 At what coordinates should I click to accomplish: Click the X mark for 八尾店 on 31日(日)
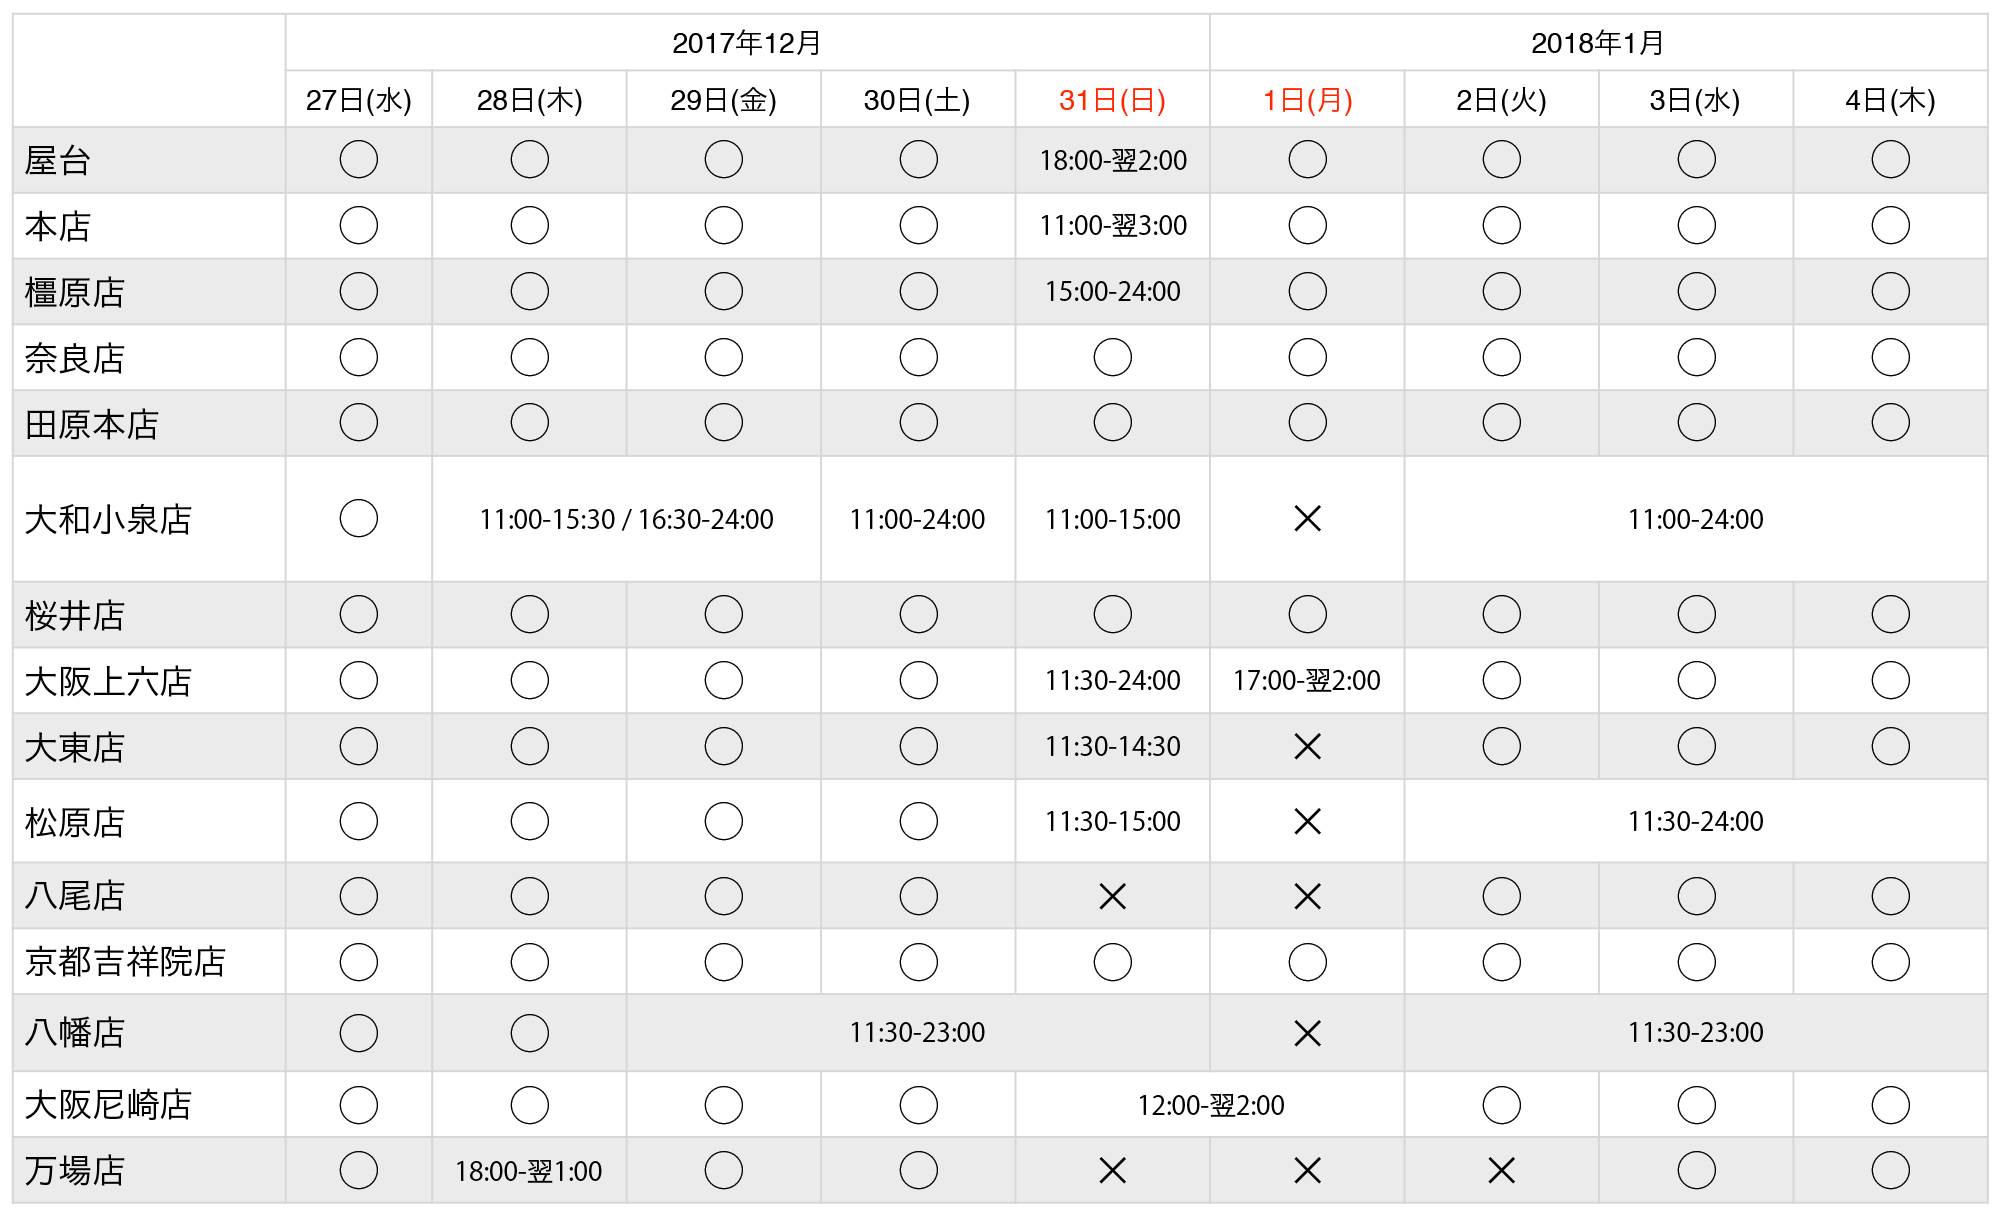(1112, 897)
